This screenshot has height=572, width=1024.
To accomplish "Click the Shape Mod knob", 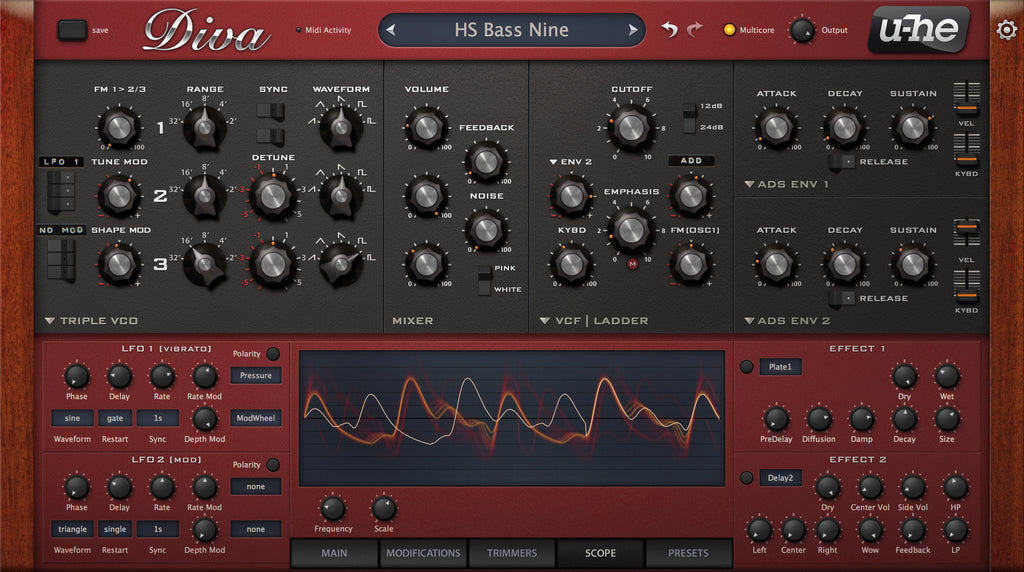I will (119, 264).
